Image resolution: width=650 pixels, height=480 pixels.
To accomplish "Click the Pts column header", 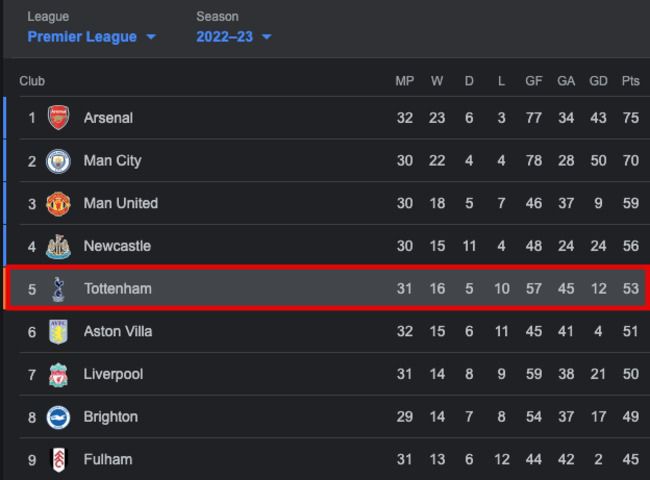I will tap(630, 81).
